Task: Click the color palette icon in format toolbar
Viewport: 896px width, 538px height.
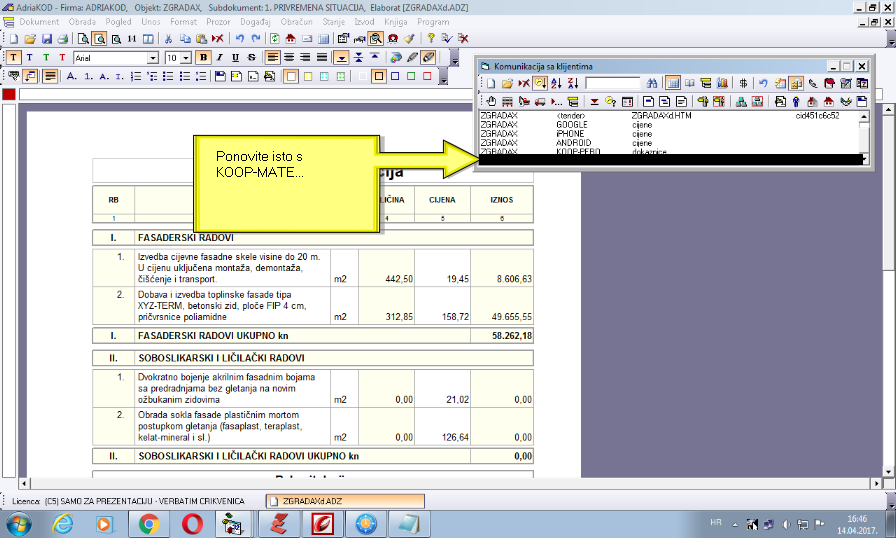Action: [395, 58]
